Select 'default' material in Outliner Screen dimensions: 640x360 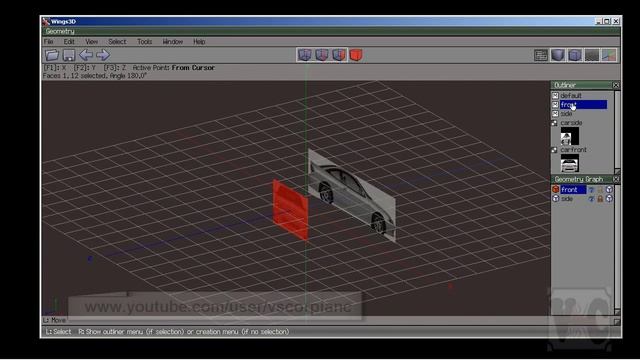click(571, 96)
